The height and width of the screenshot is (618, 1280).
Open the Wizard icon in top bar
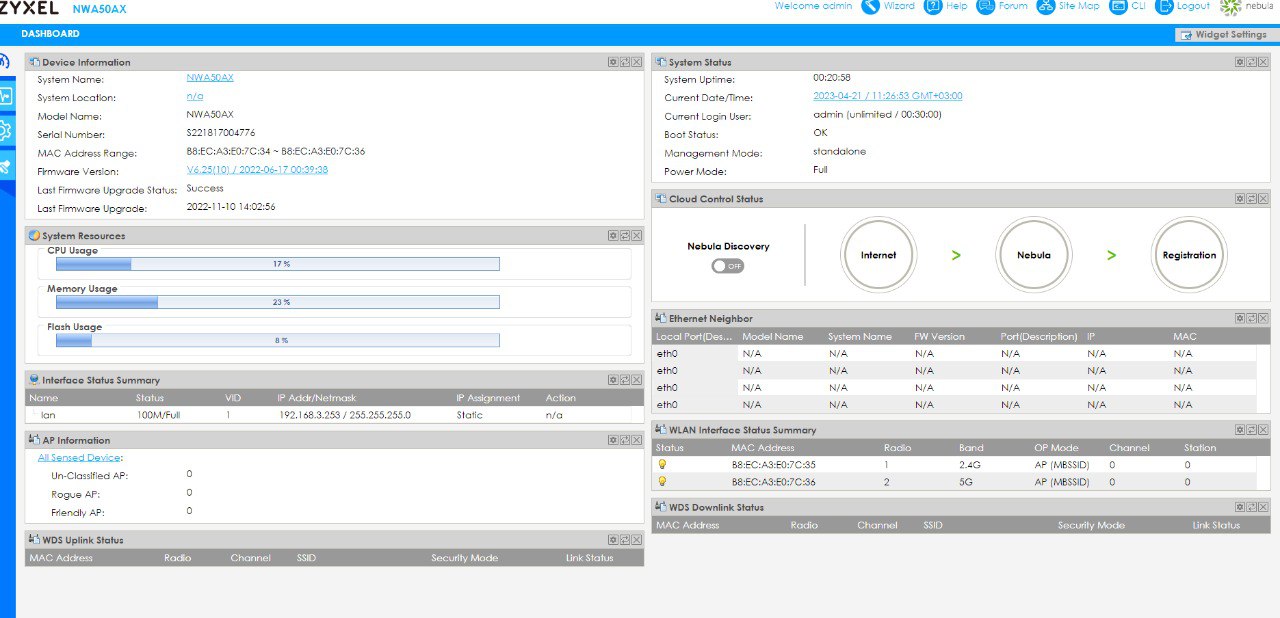[x=871, y=6]
